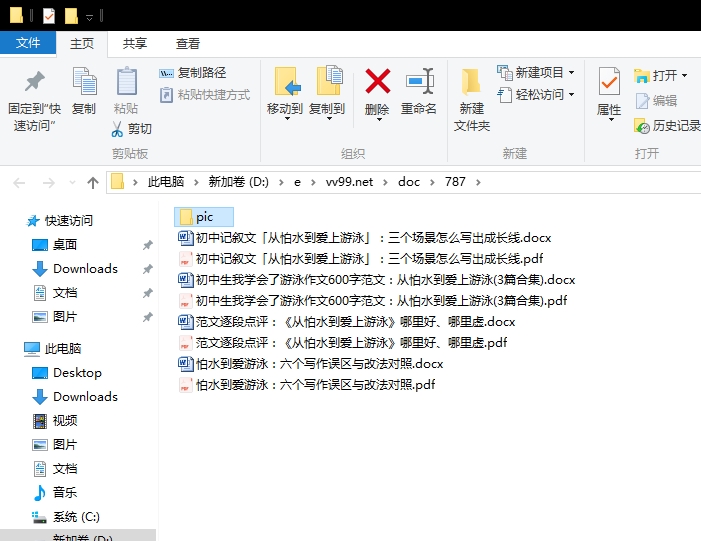The height and width of the screenshot is (541, 701).
Task: Switch to the File tab
Action: (x=28, y=43)
